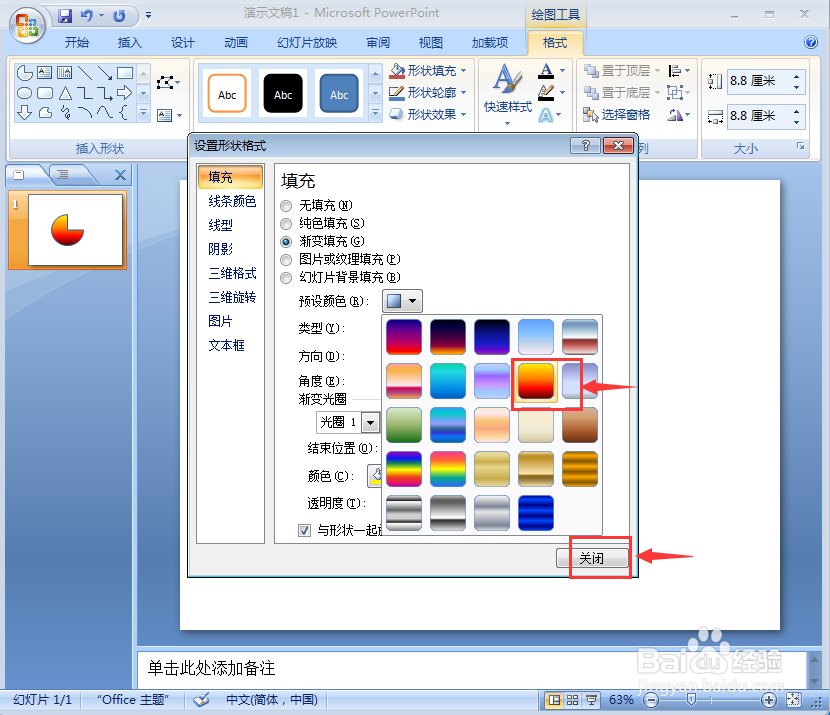Image resolution: width=830 pixels, height=715 pixels.
Task: Select Slide background fill option
Action: click(286, 277)
